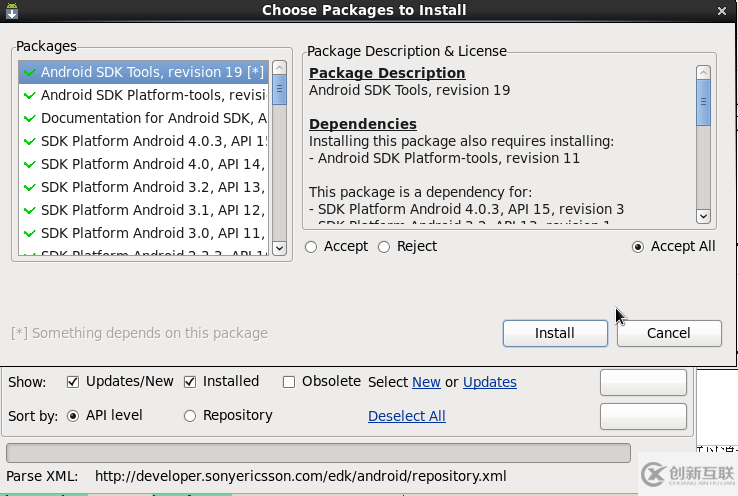The height and width of the screenshot is (496, 738).
Task: Click the blank button right of the Updates link
Action: (x=643, y=383)
